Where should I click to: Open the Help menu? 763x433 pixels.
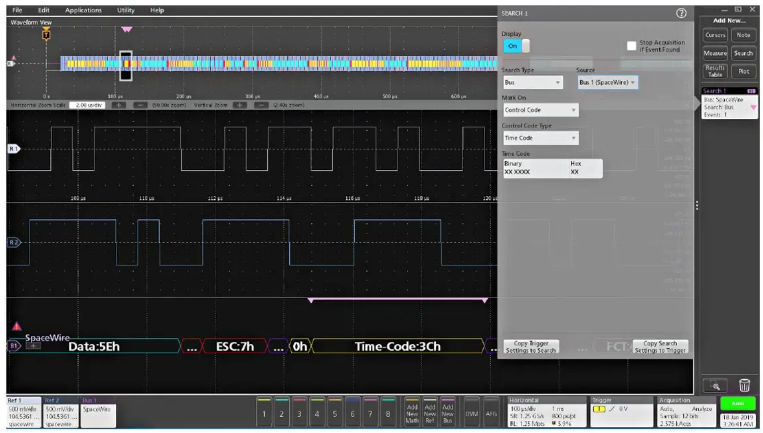pos(157,10)
